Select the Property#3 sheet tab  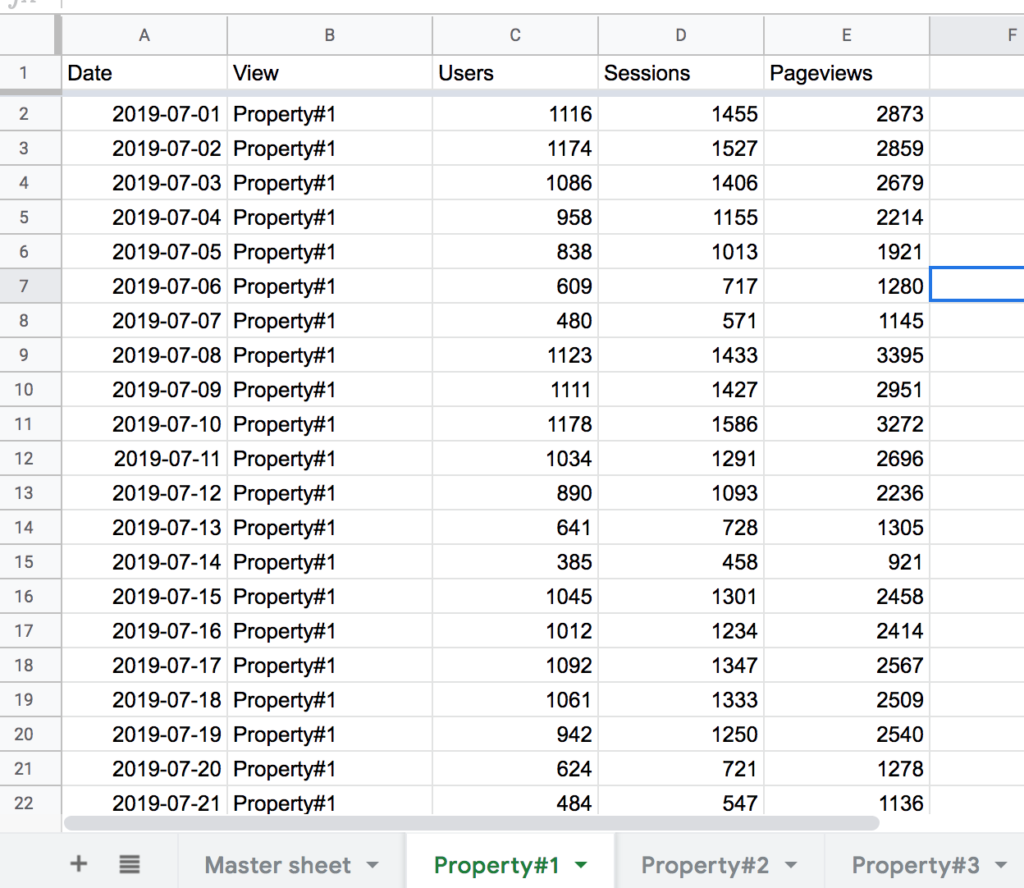tap(914, 865)
